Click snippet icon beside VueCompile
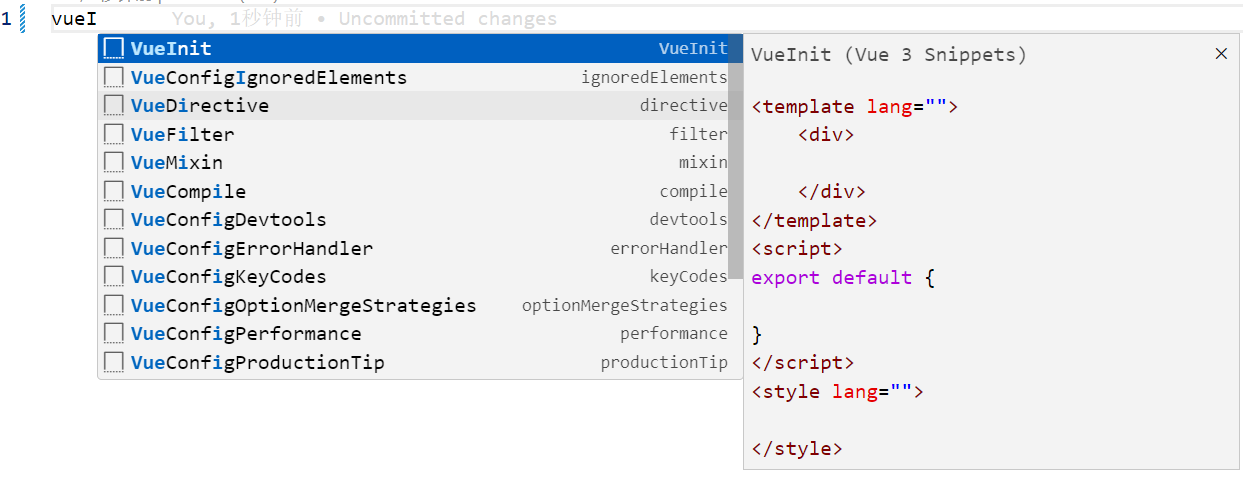 [x=114, y=191]
